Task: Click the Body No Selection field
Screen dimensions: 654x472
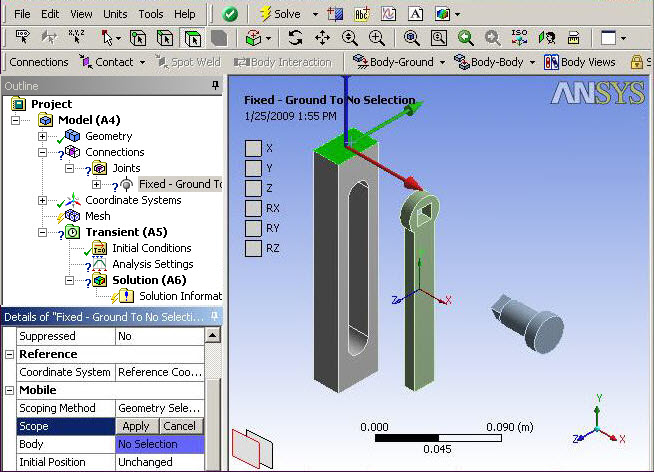Action: coord(159,444)
